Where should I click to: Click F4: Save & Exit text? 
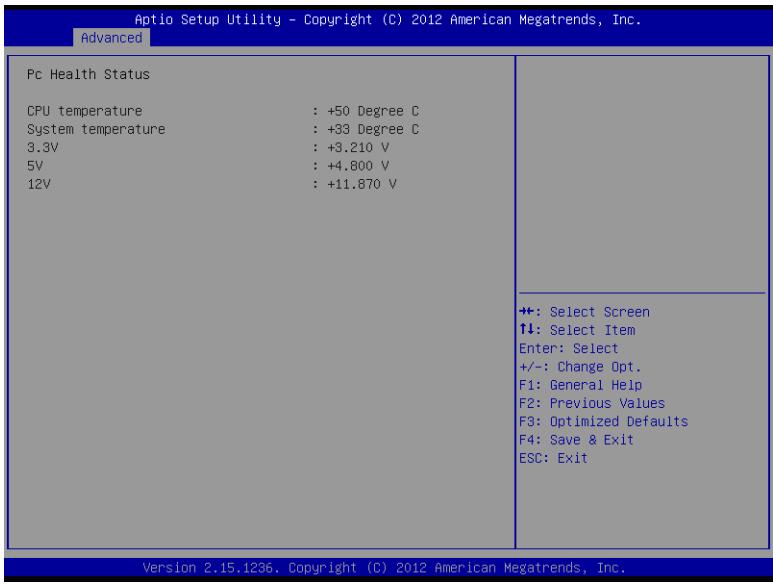(576, 440)
